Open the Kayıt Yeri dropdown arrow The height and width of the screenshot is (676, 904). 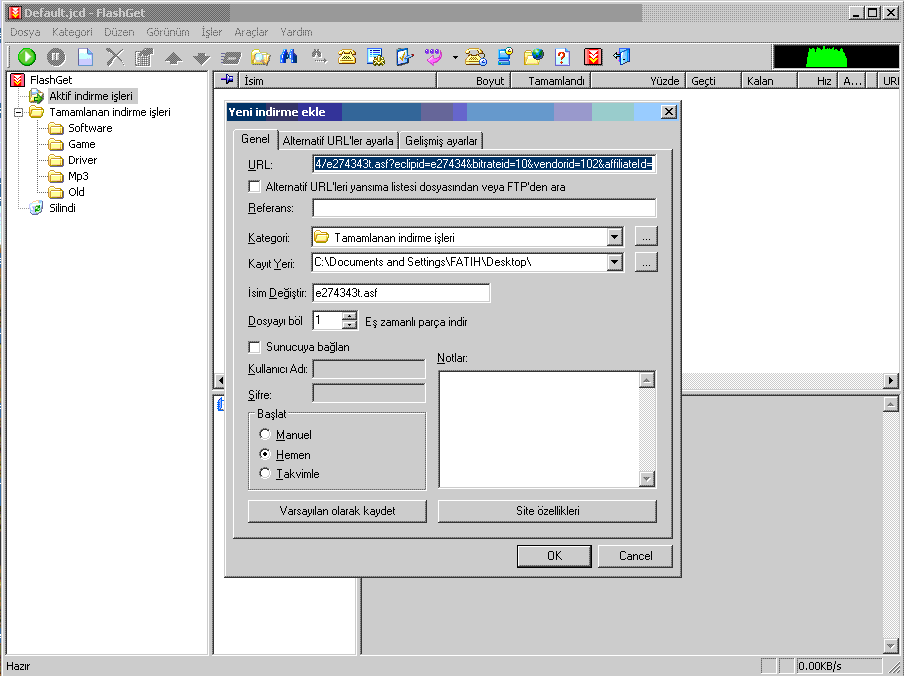coord(615,263)
